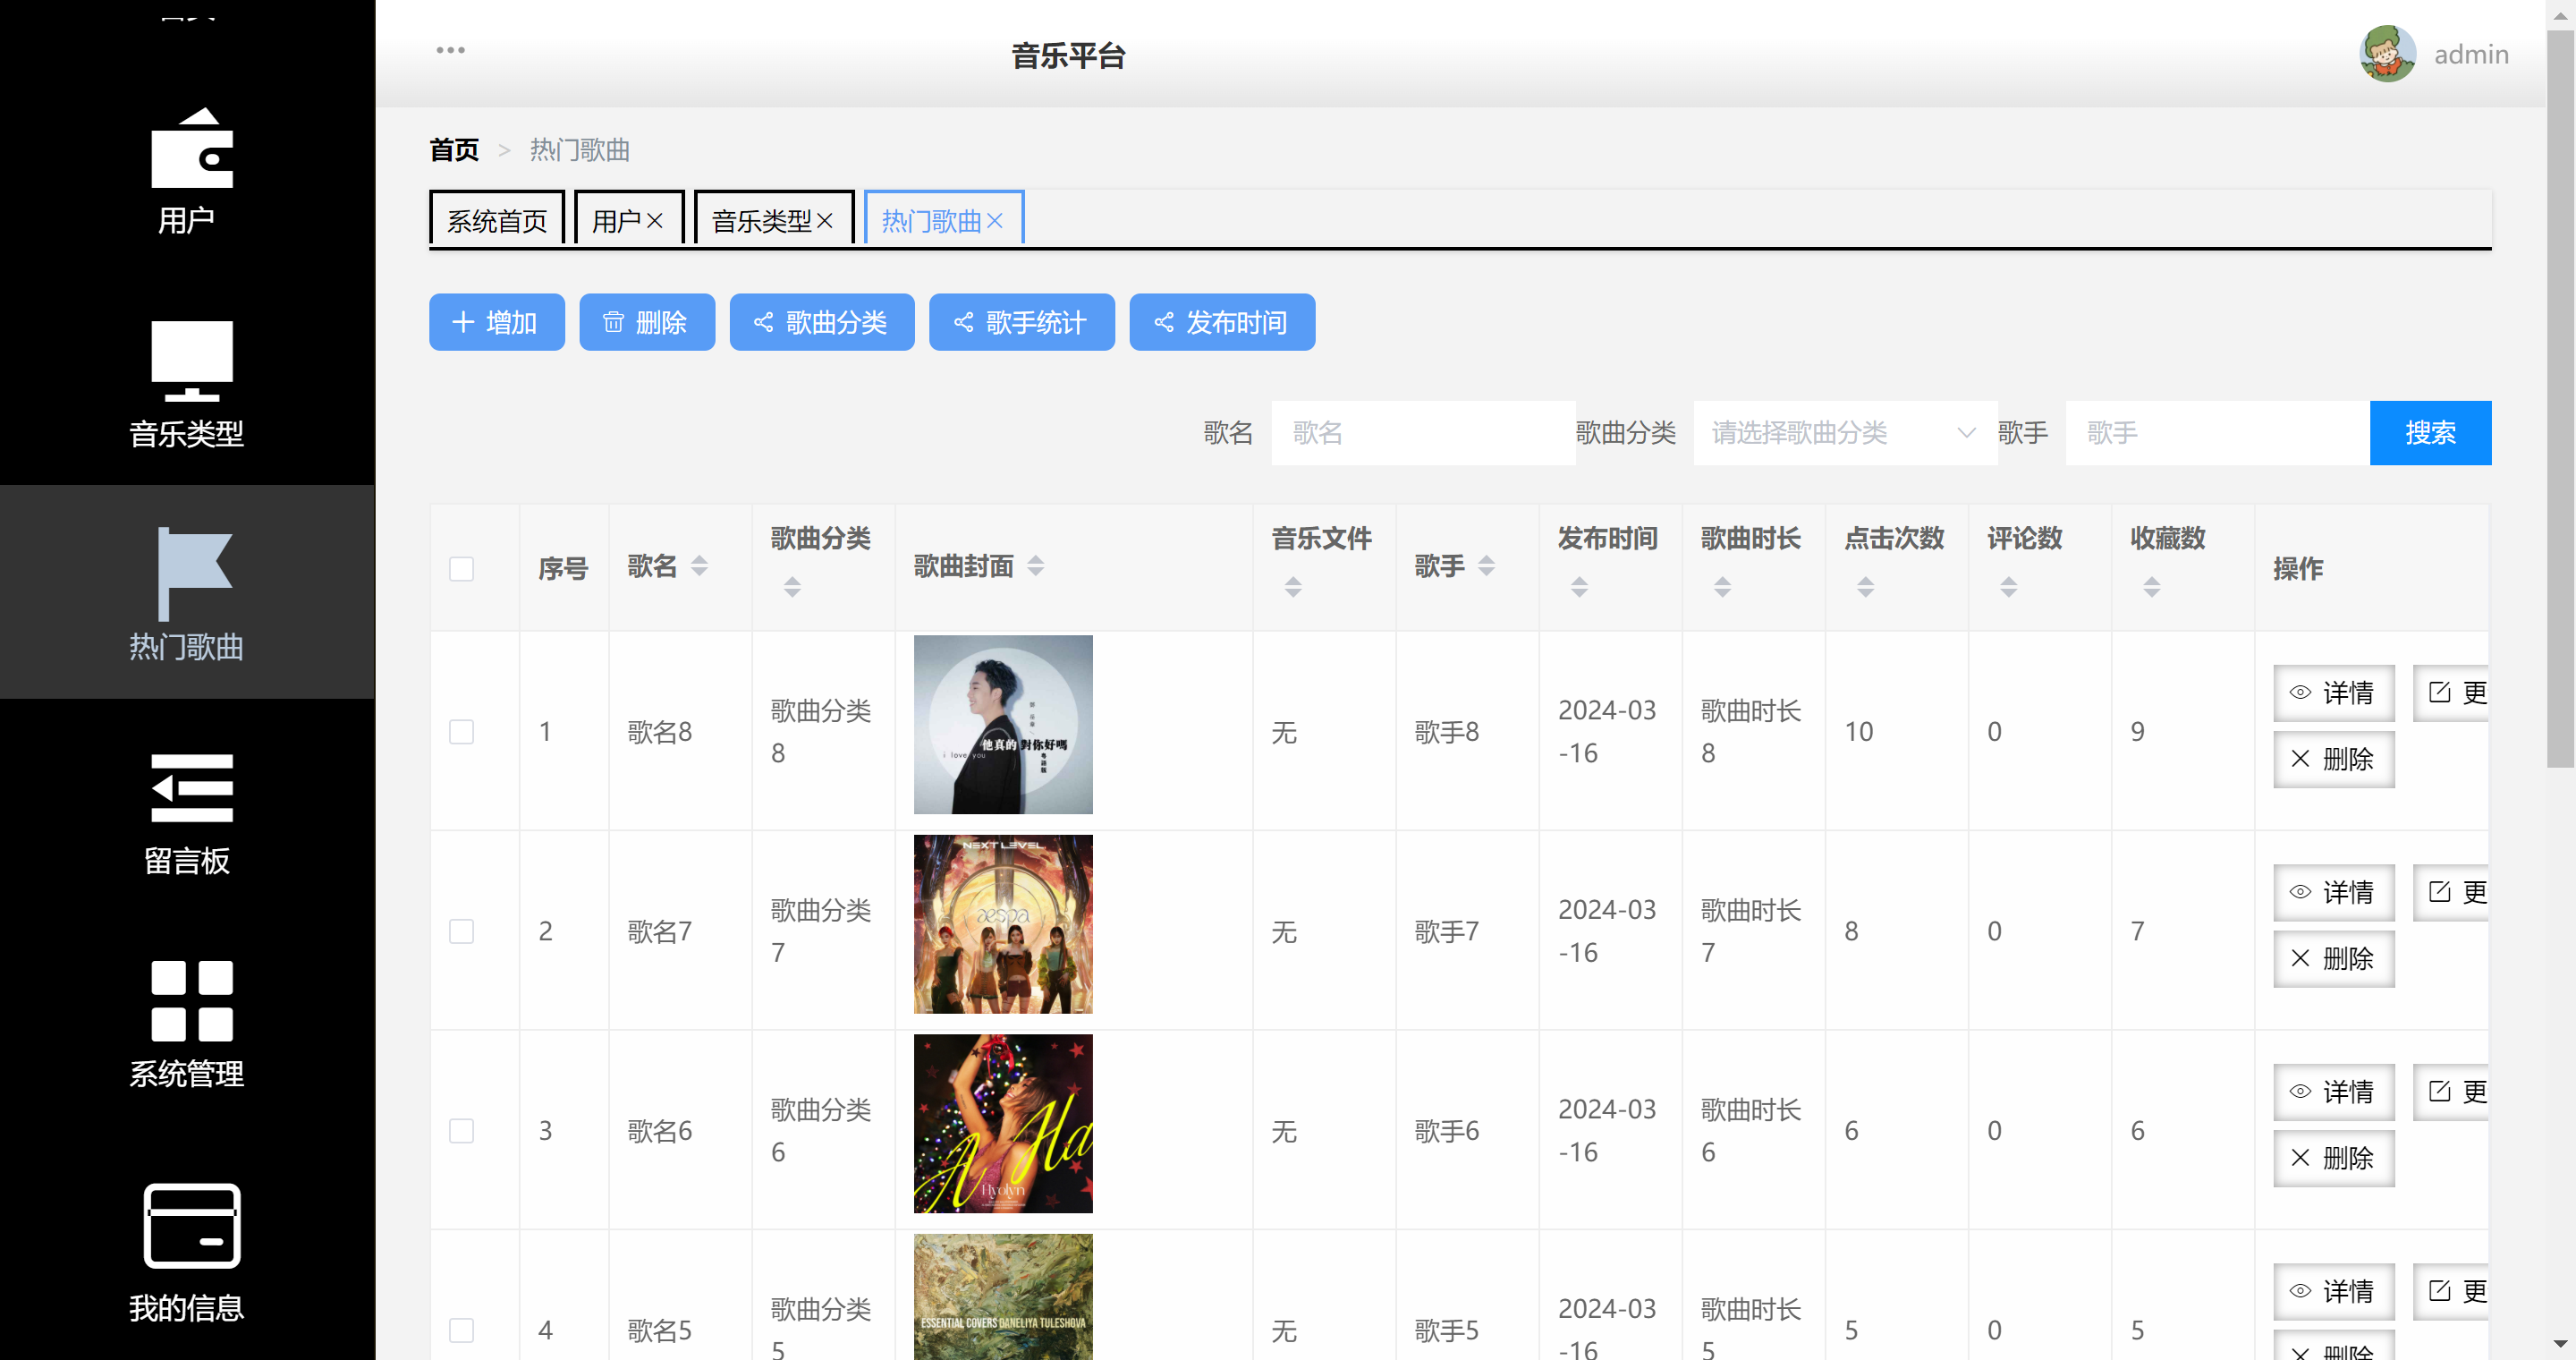Switch to the 用户 tab
Viewport: 2576px width, 1360px height.
(616, 221)
